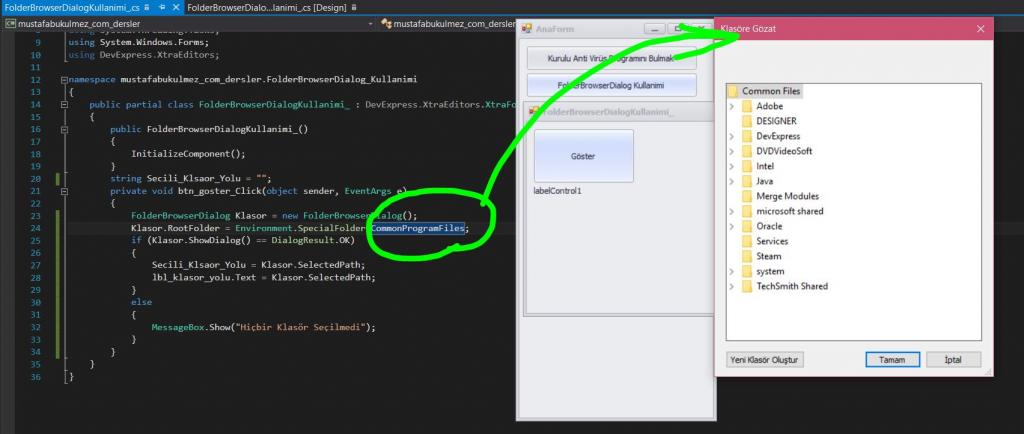Image resolution: width=1024 pixels, height=434 pixels.
Task: Minimize the AnaForm window
Action: tap(654, 29)
